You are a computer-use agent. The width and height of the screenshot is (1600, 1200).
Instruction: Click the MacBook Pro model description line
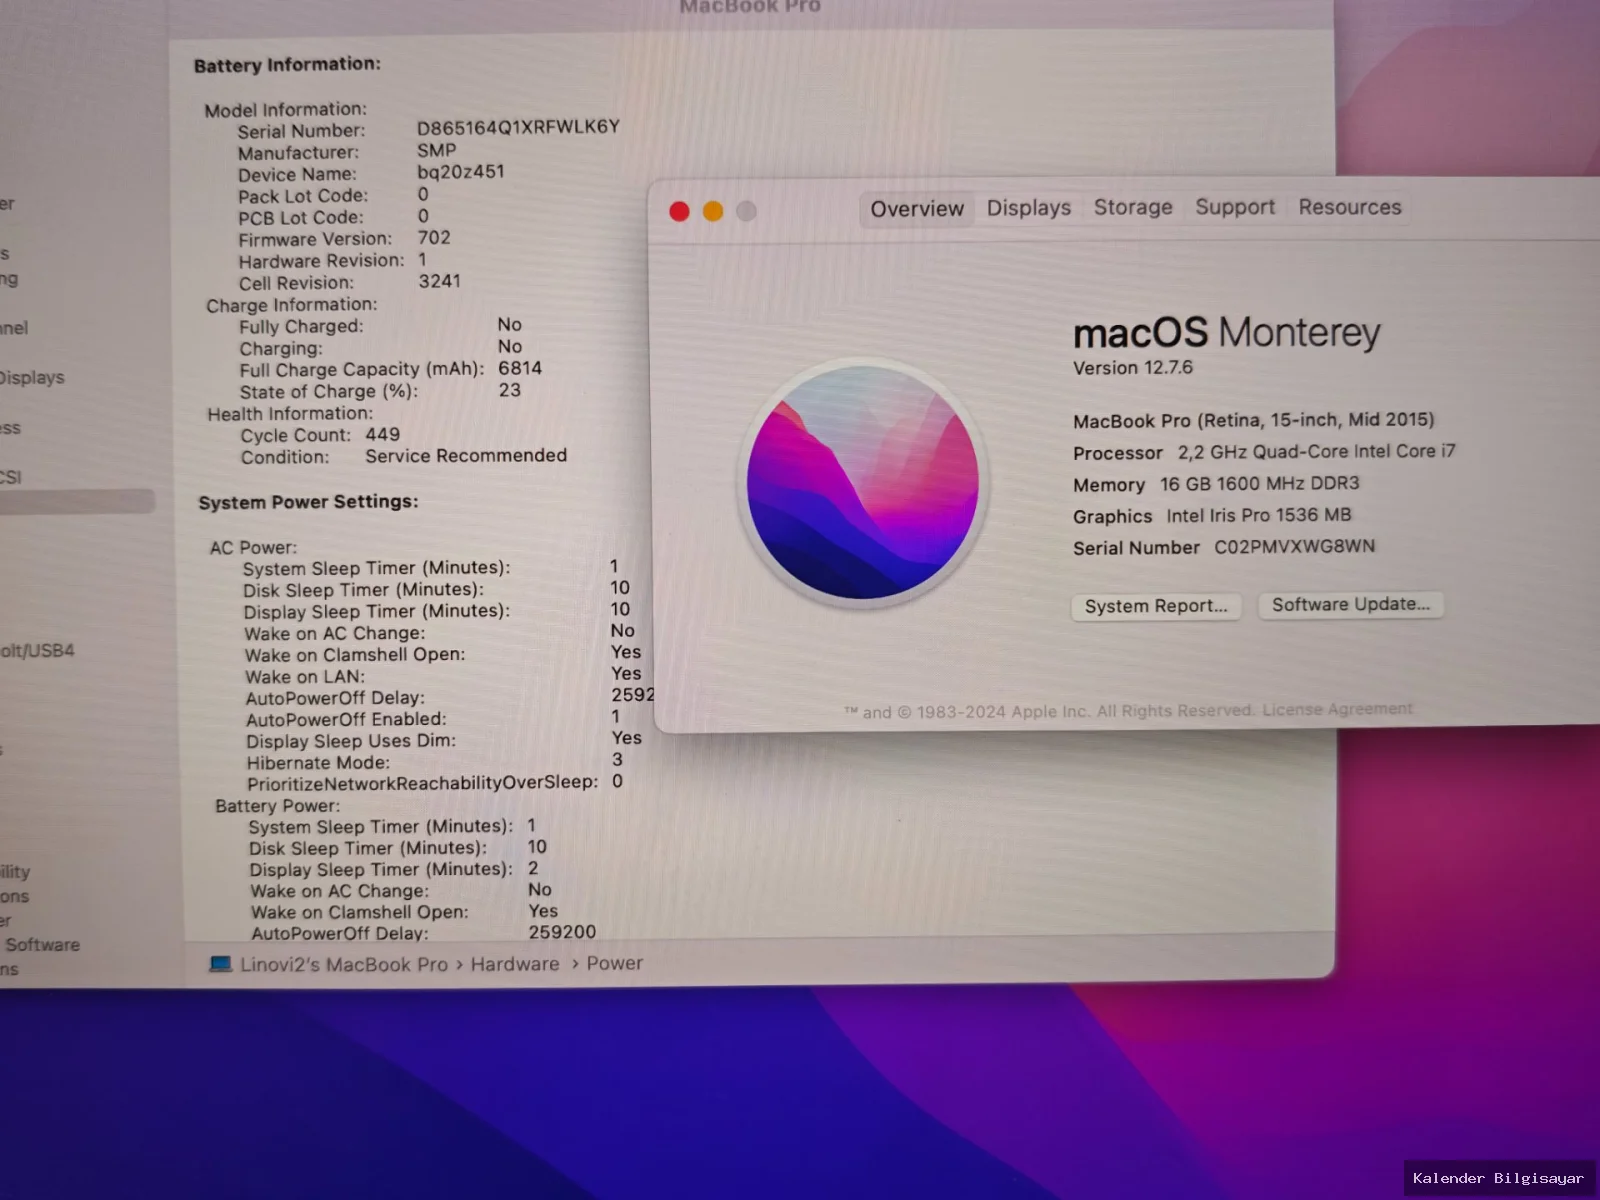pos(1253,420)
